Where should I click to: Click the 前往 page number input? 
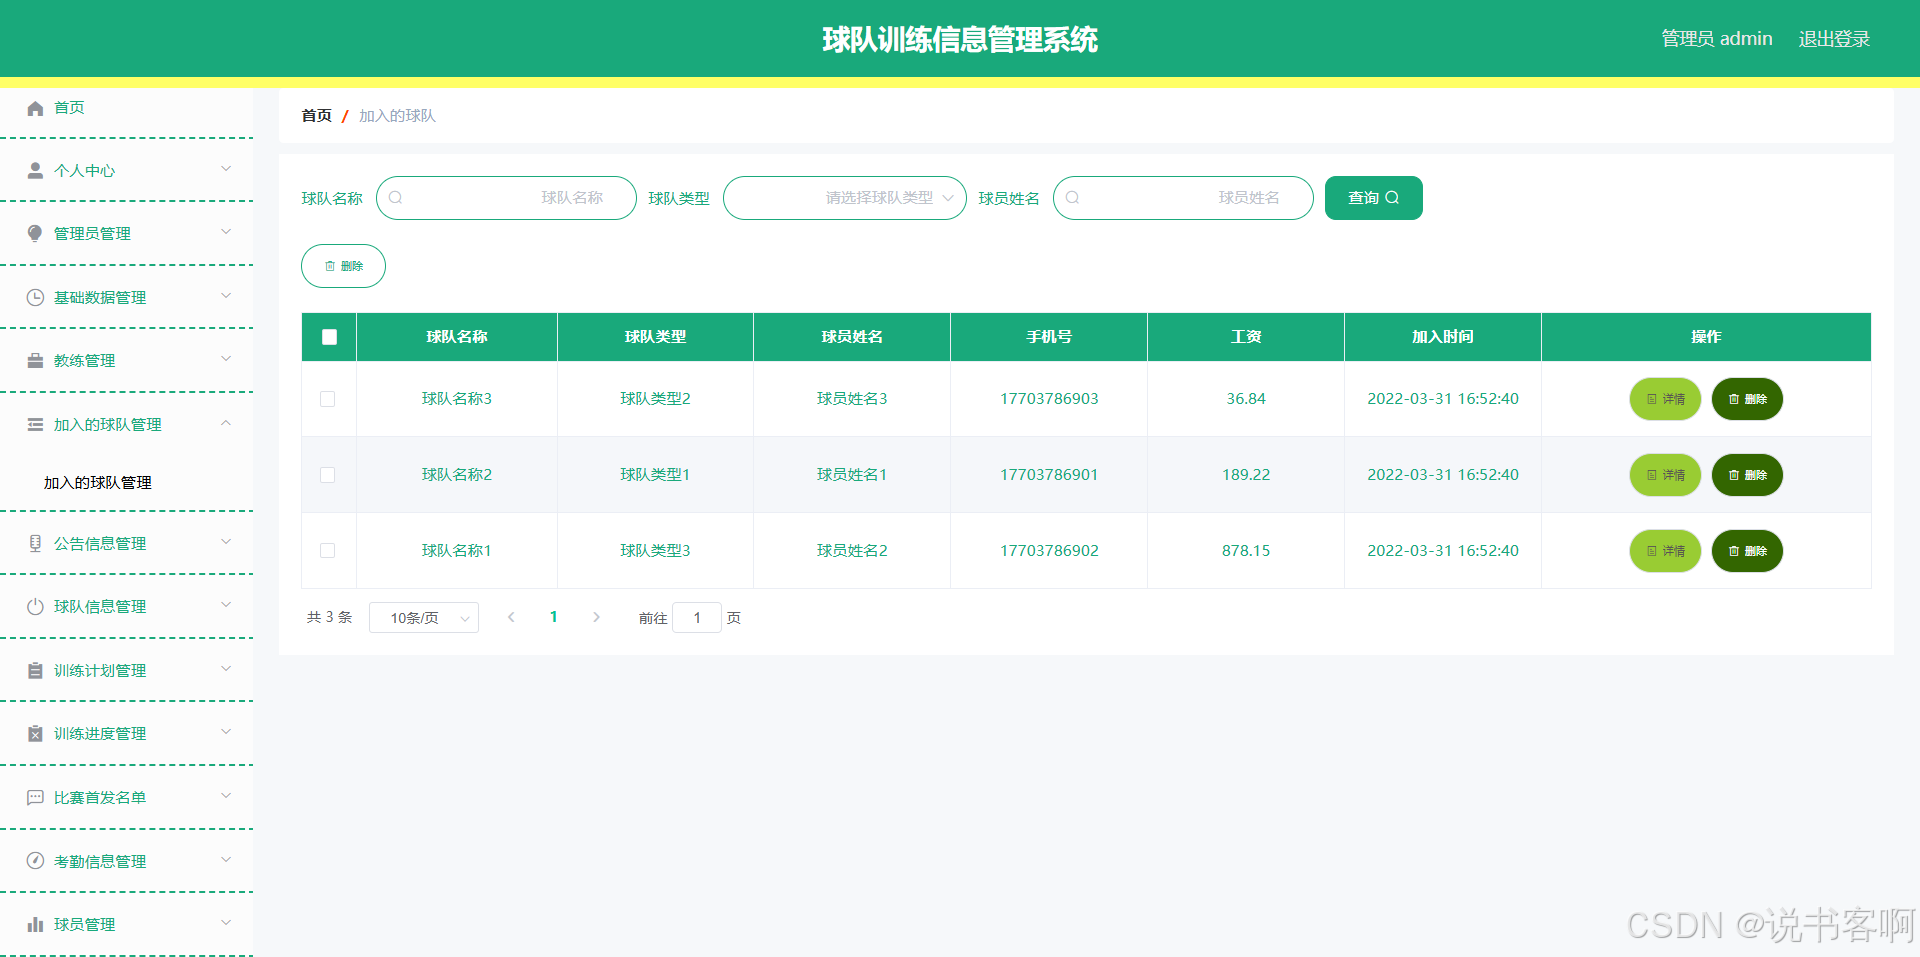pyautogui.click(x=697, y=618)
